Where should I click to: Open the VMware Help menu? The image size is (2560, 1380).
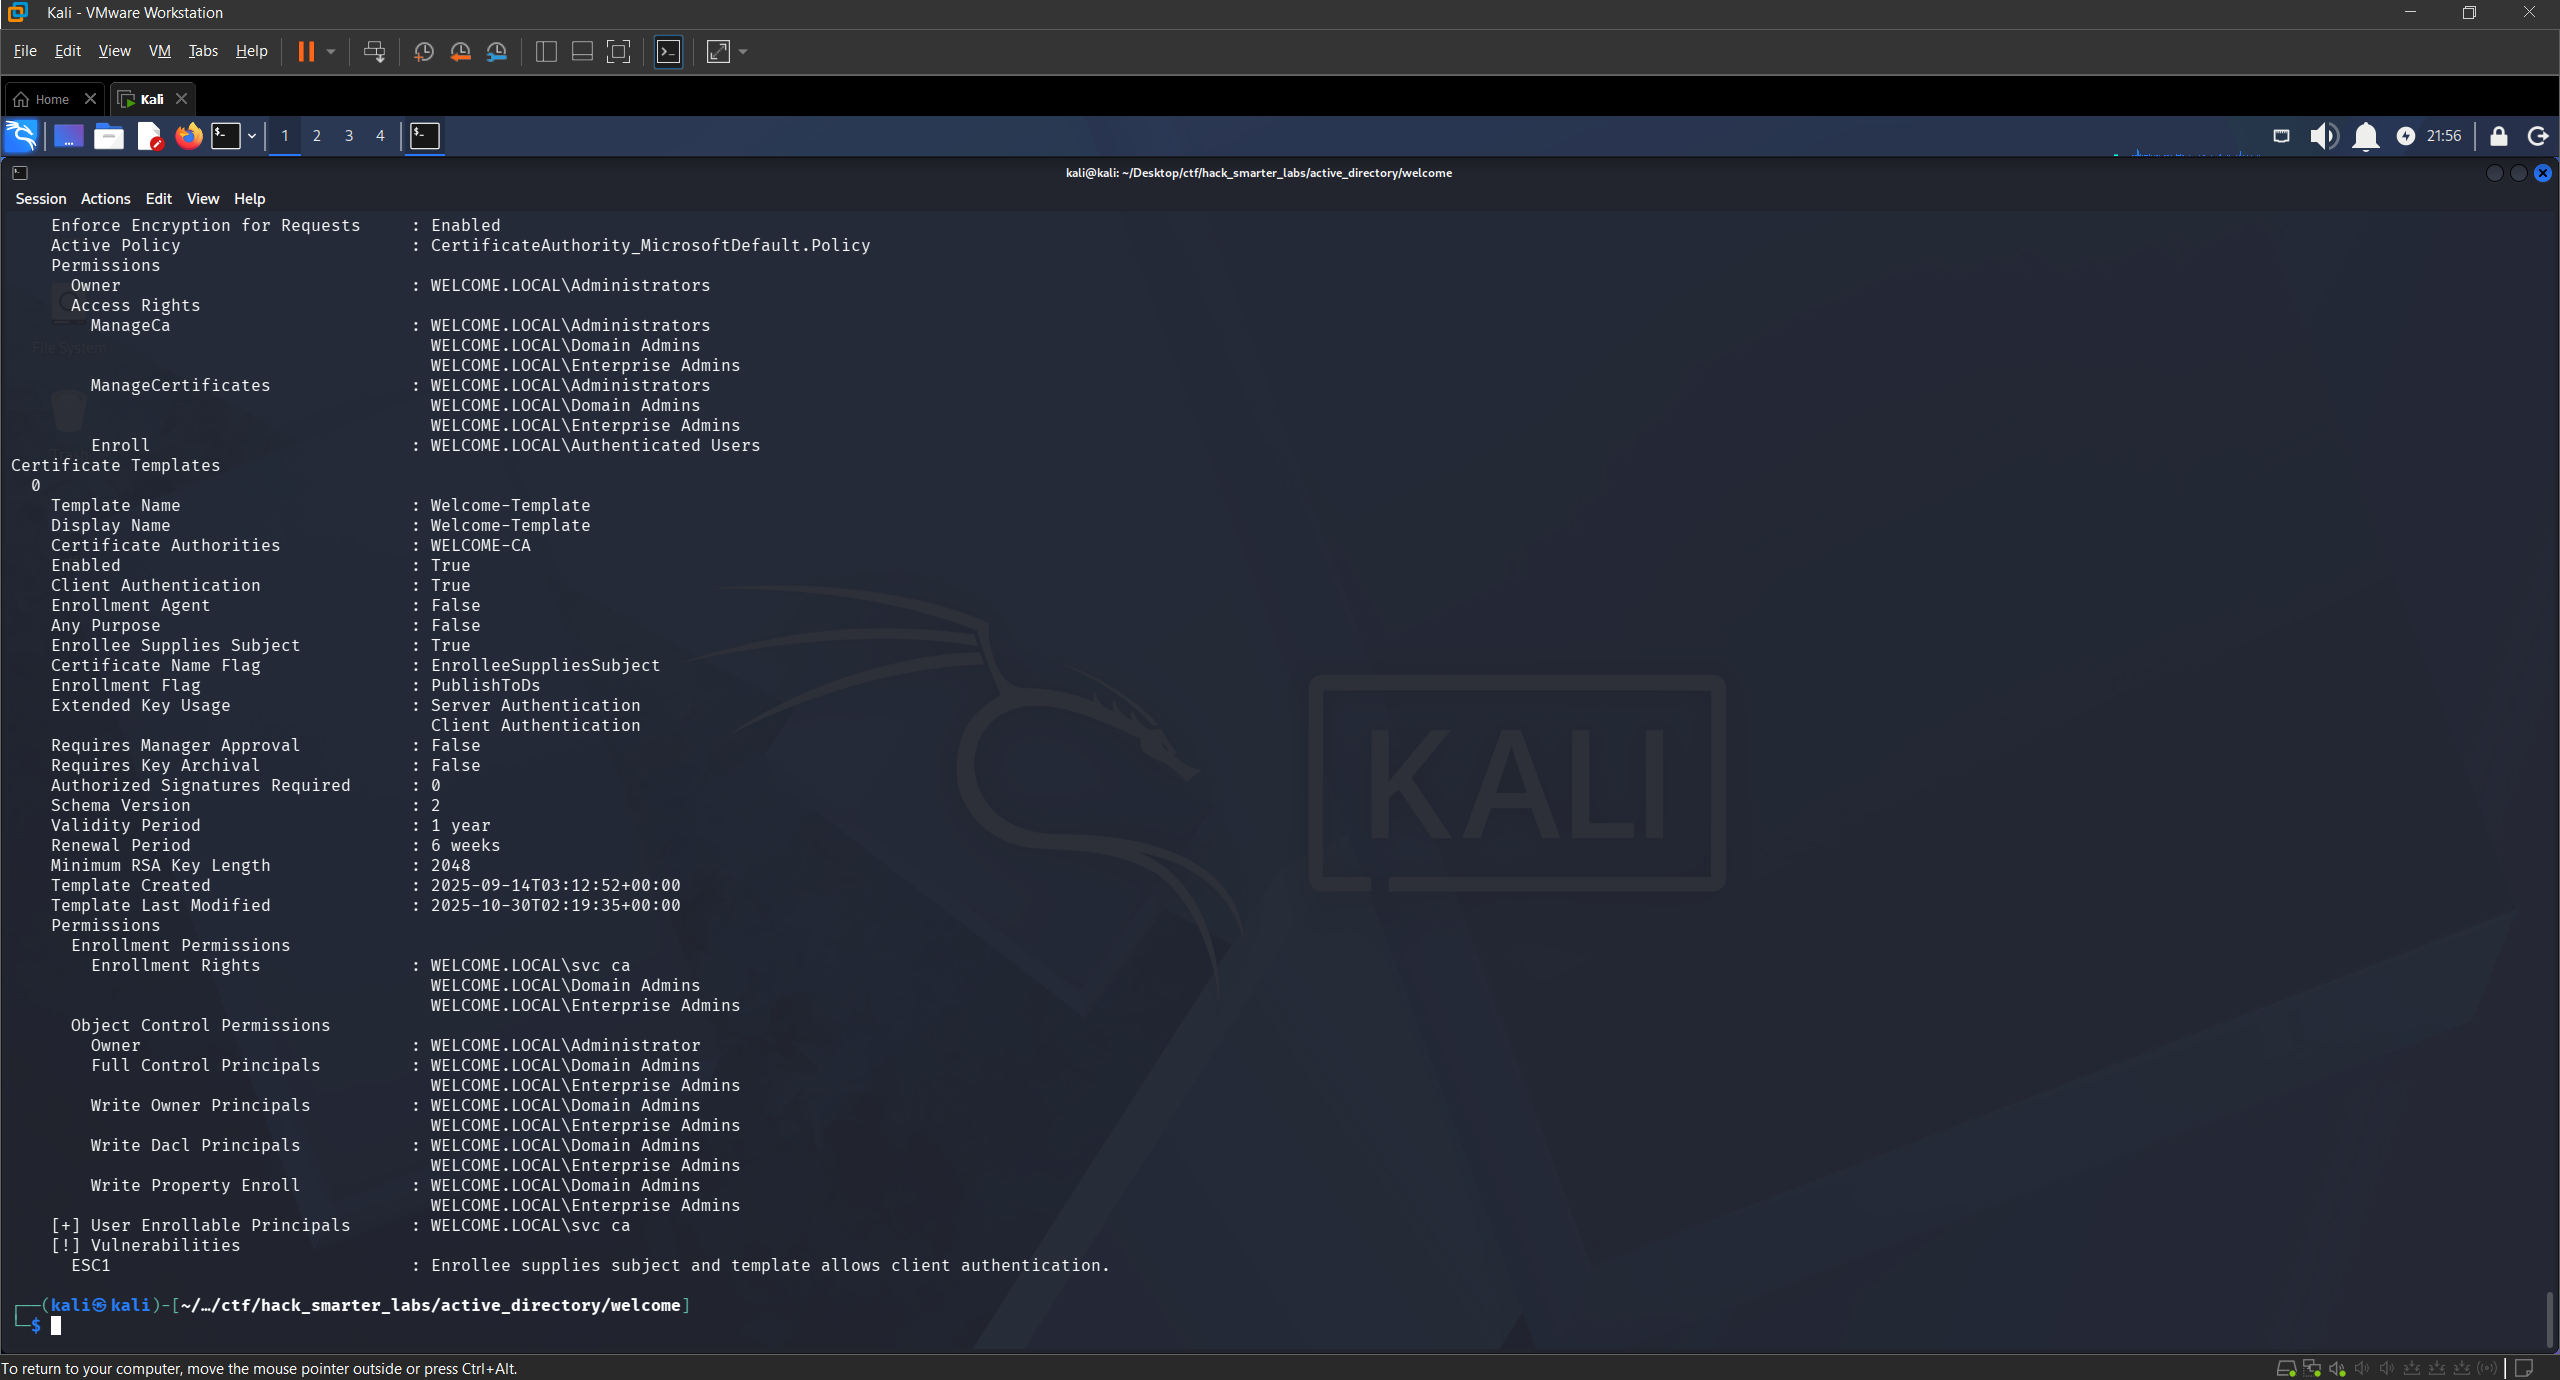click(252, 51)
